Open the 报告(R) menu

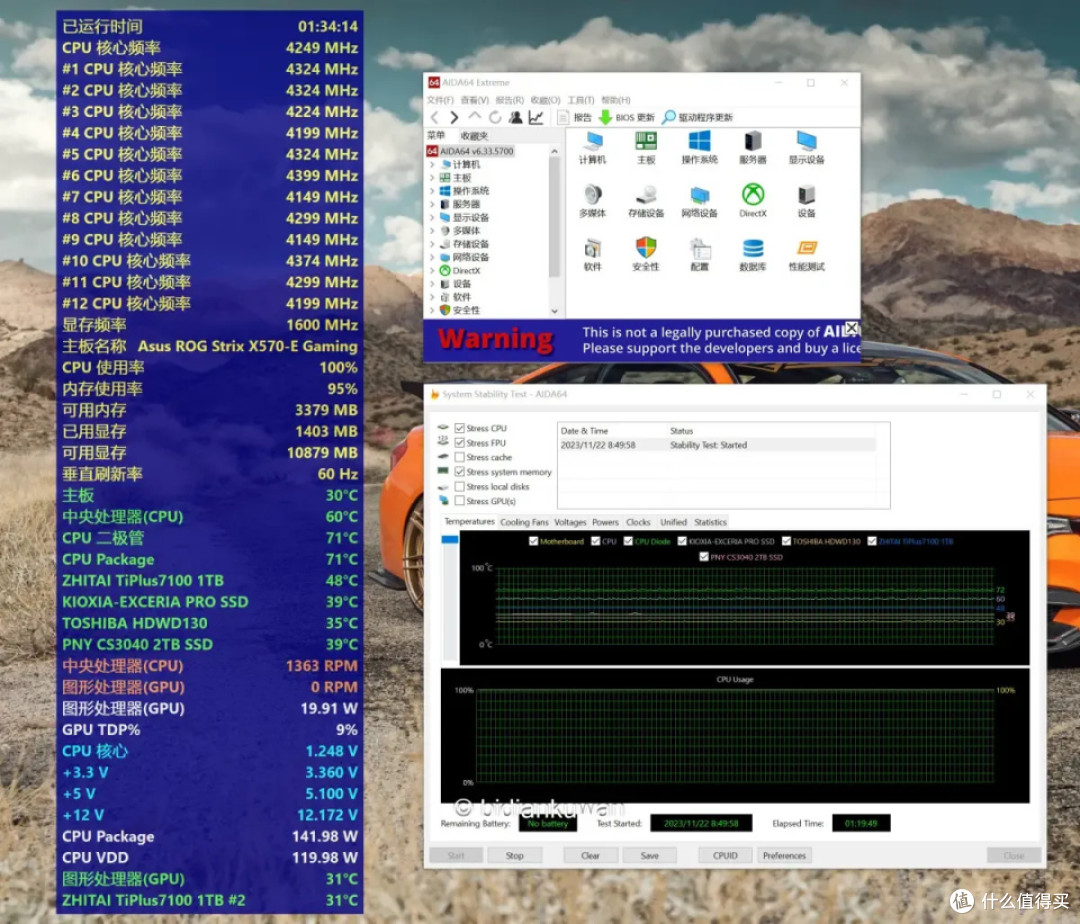tap(510, 101)
